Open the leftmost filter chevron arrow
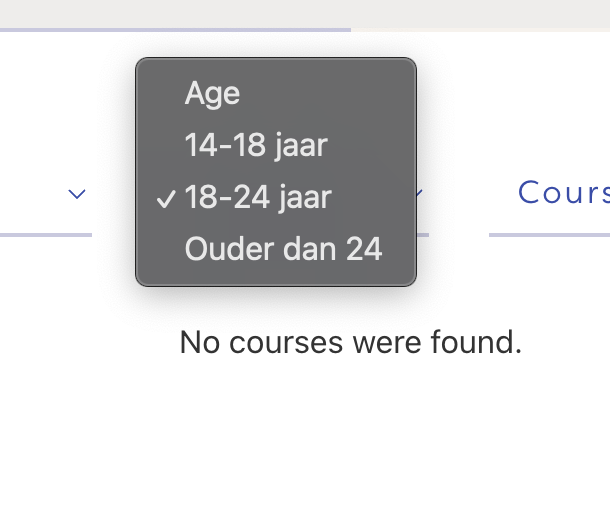 pyautogui.click(x=77, y=194)
